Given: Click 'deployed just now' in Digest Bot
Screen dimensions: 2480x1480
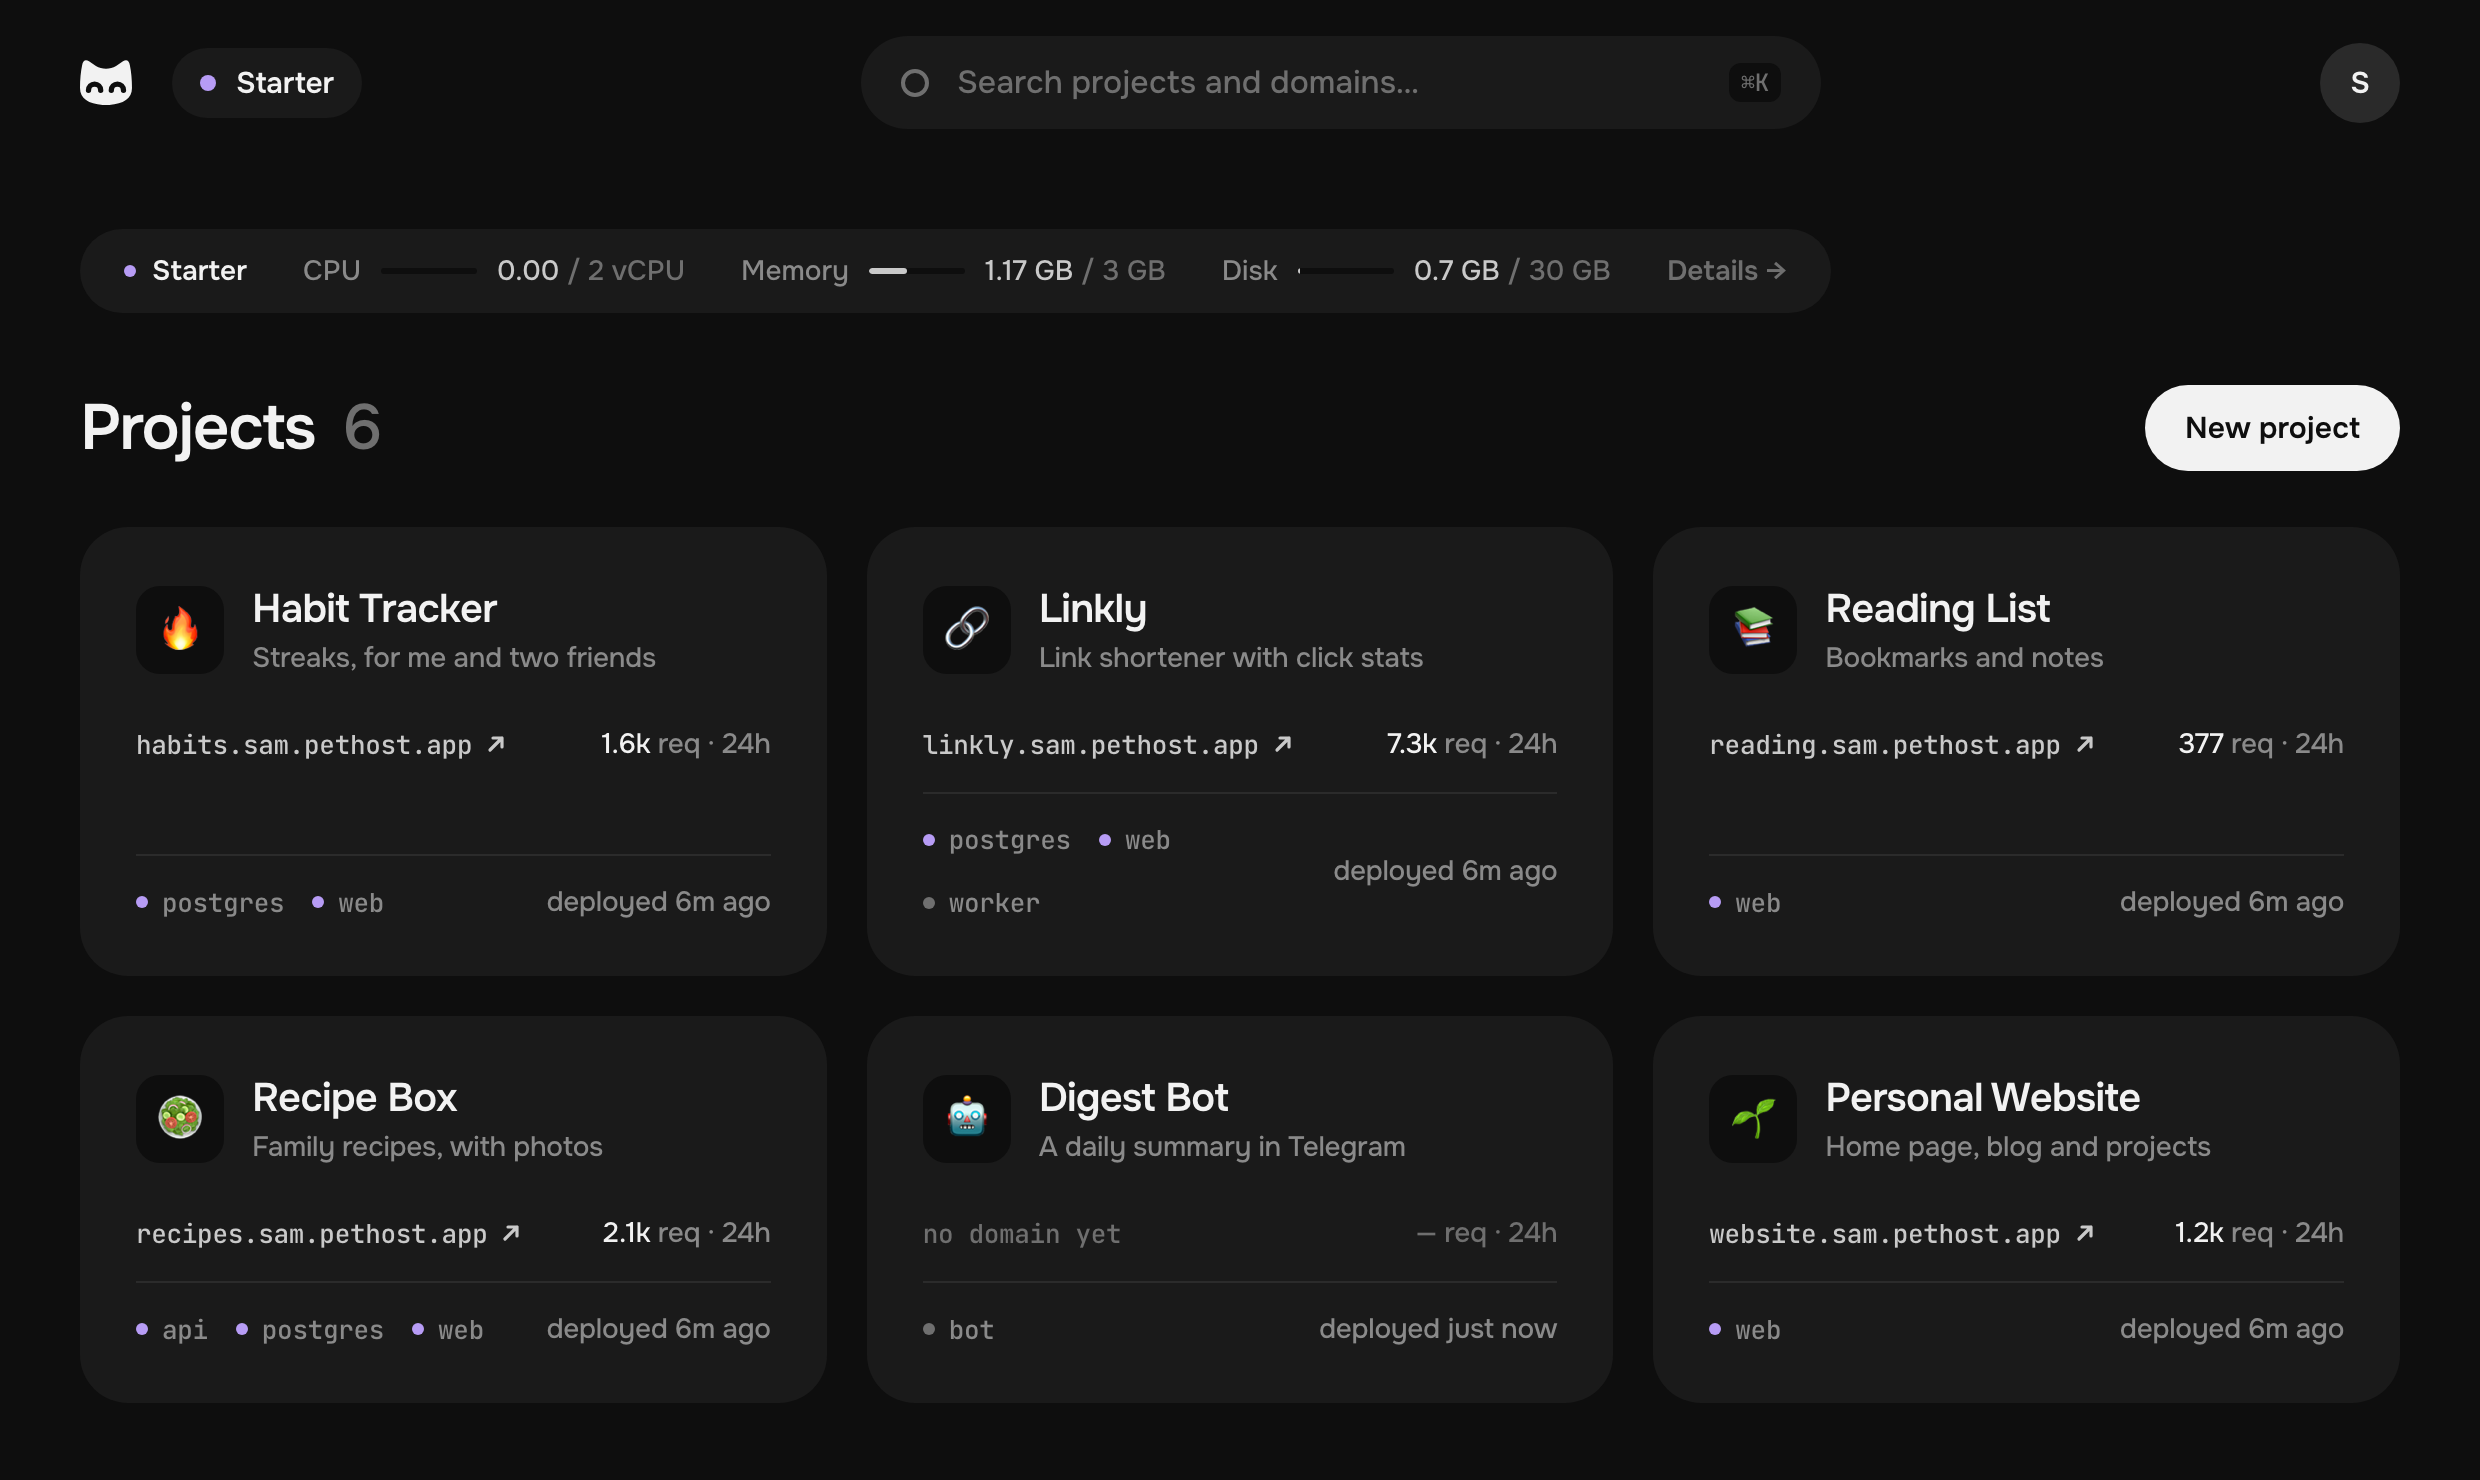Looking at the screenshot, I should tap(1437, 1329).
